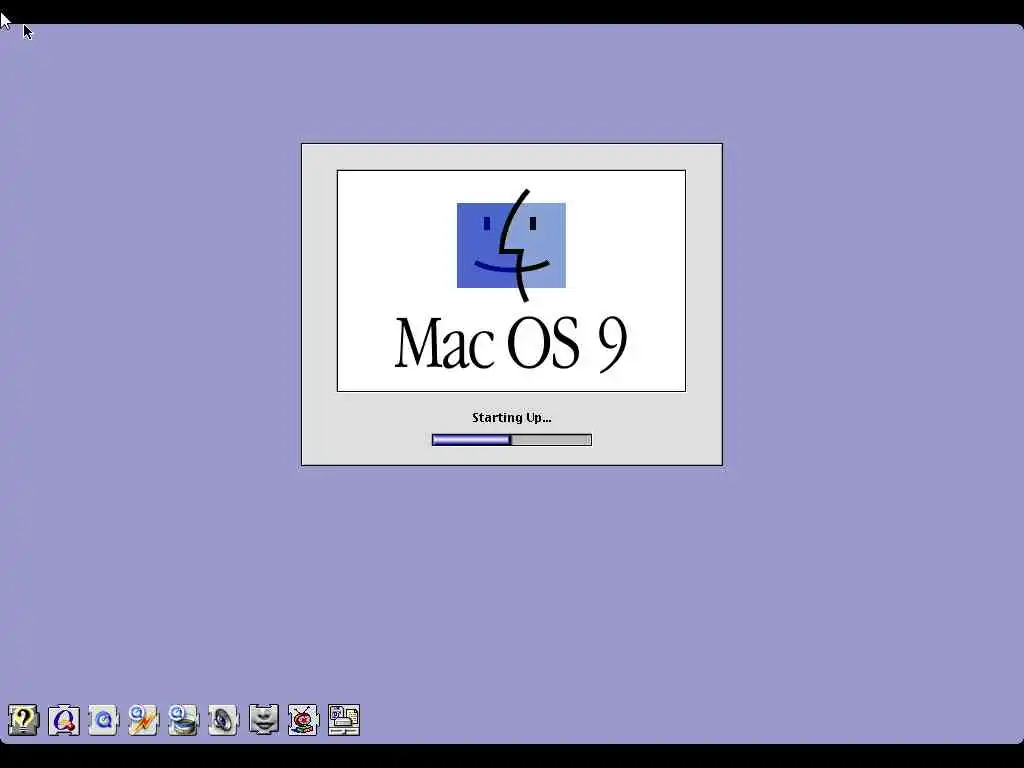Click the QuickTime VR drum-shaped extension icon
1024x768 pixels.
(x=184, y=720)
